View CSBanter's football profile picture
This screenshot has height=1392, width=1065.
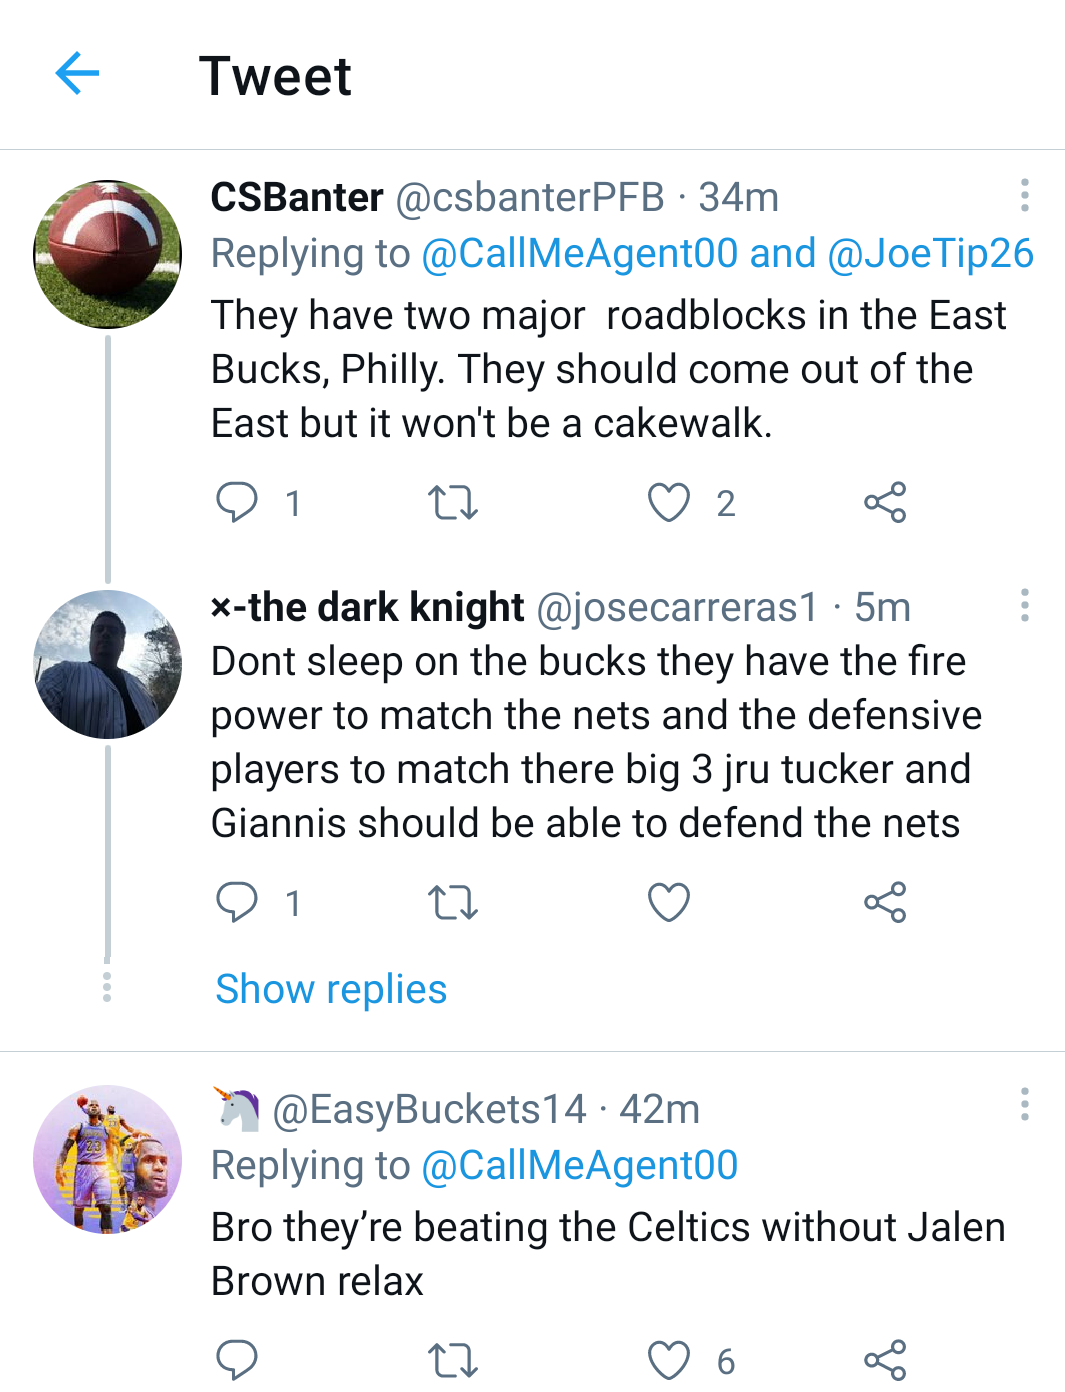click(108, 254)
